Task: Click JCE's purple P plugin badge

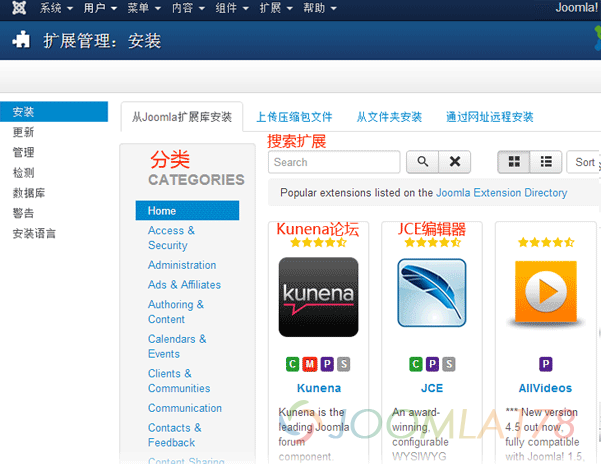Action: (432, 364)
